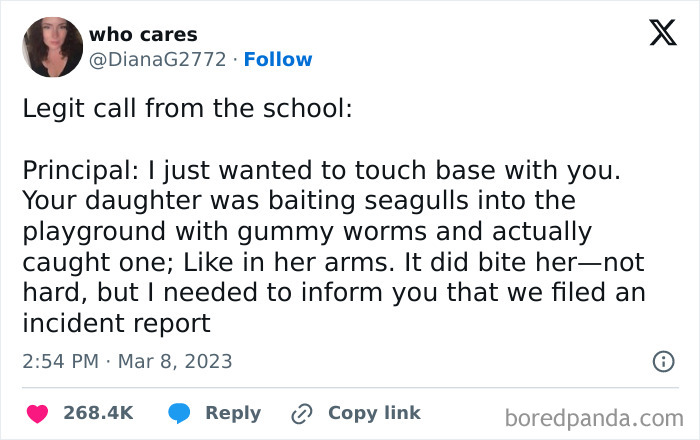The width and height of the screenshot is (700, 440).
Task: Click the 2:54 PM time
Action: coord(61,362)
